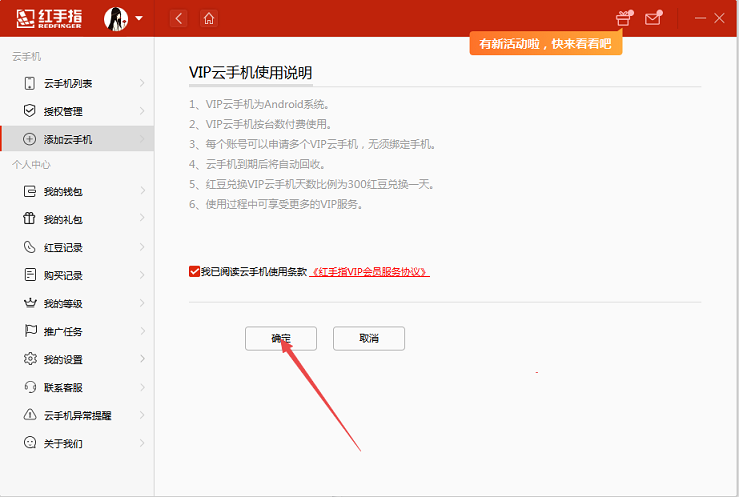This screenshot has height=497, width=739.
Task: Open the mail messages icon
Action: click(653, 18)
